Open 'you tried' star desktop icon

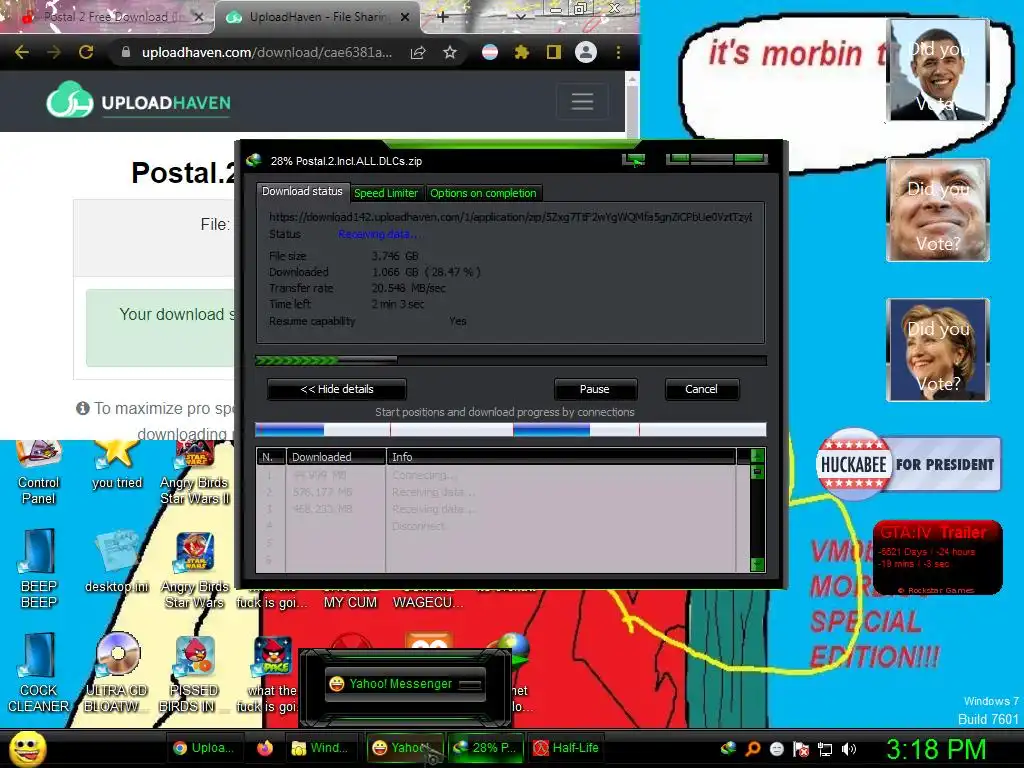click(116, 465)
